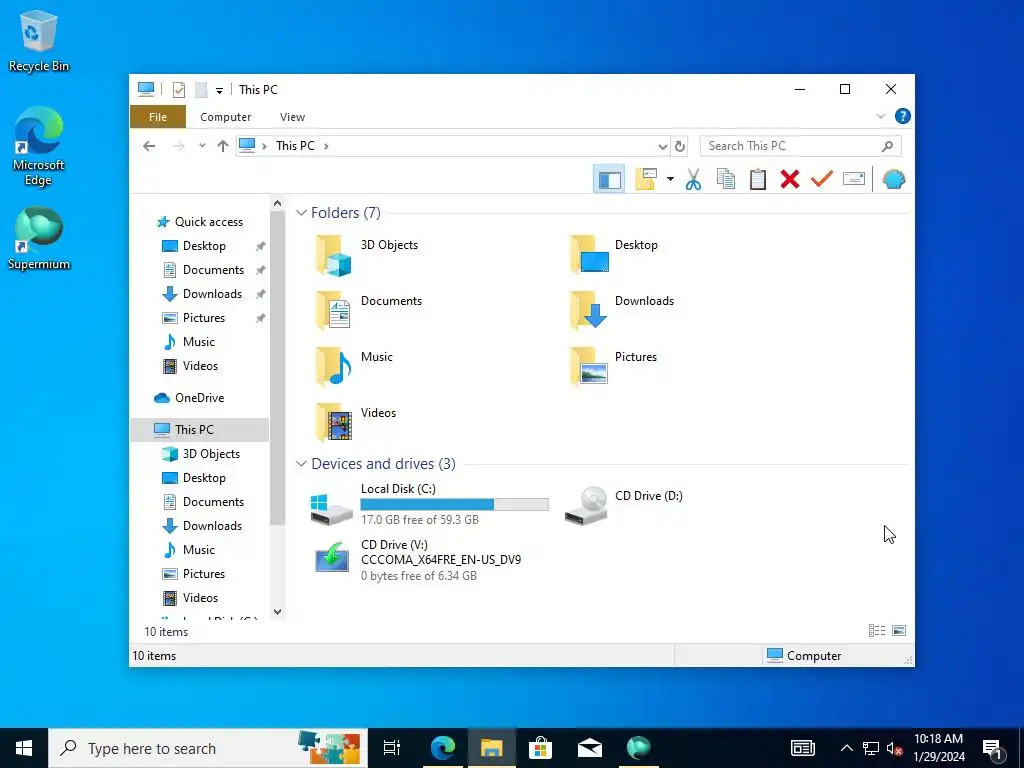Collapse the Devices and drives (3) group
Screen dimensions: 1024x768
tap(301, 464)
